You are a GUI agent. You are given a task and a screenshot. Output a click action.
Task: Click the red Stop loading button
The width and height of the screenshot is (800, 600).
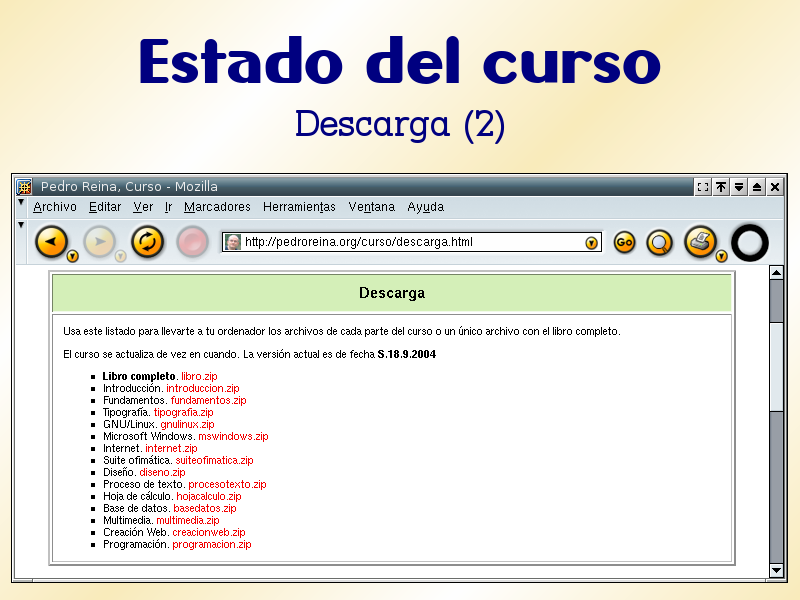(192, 241)
